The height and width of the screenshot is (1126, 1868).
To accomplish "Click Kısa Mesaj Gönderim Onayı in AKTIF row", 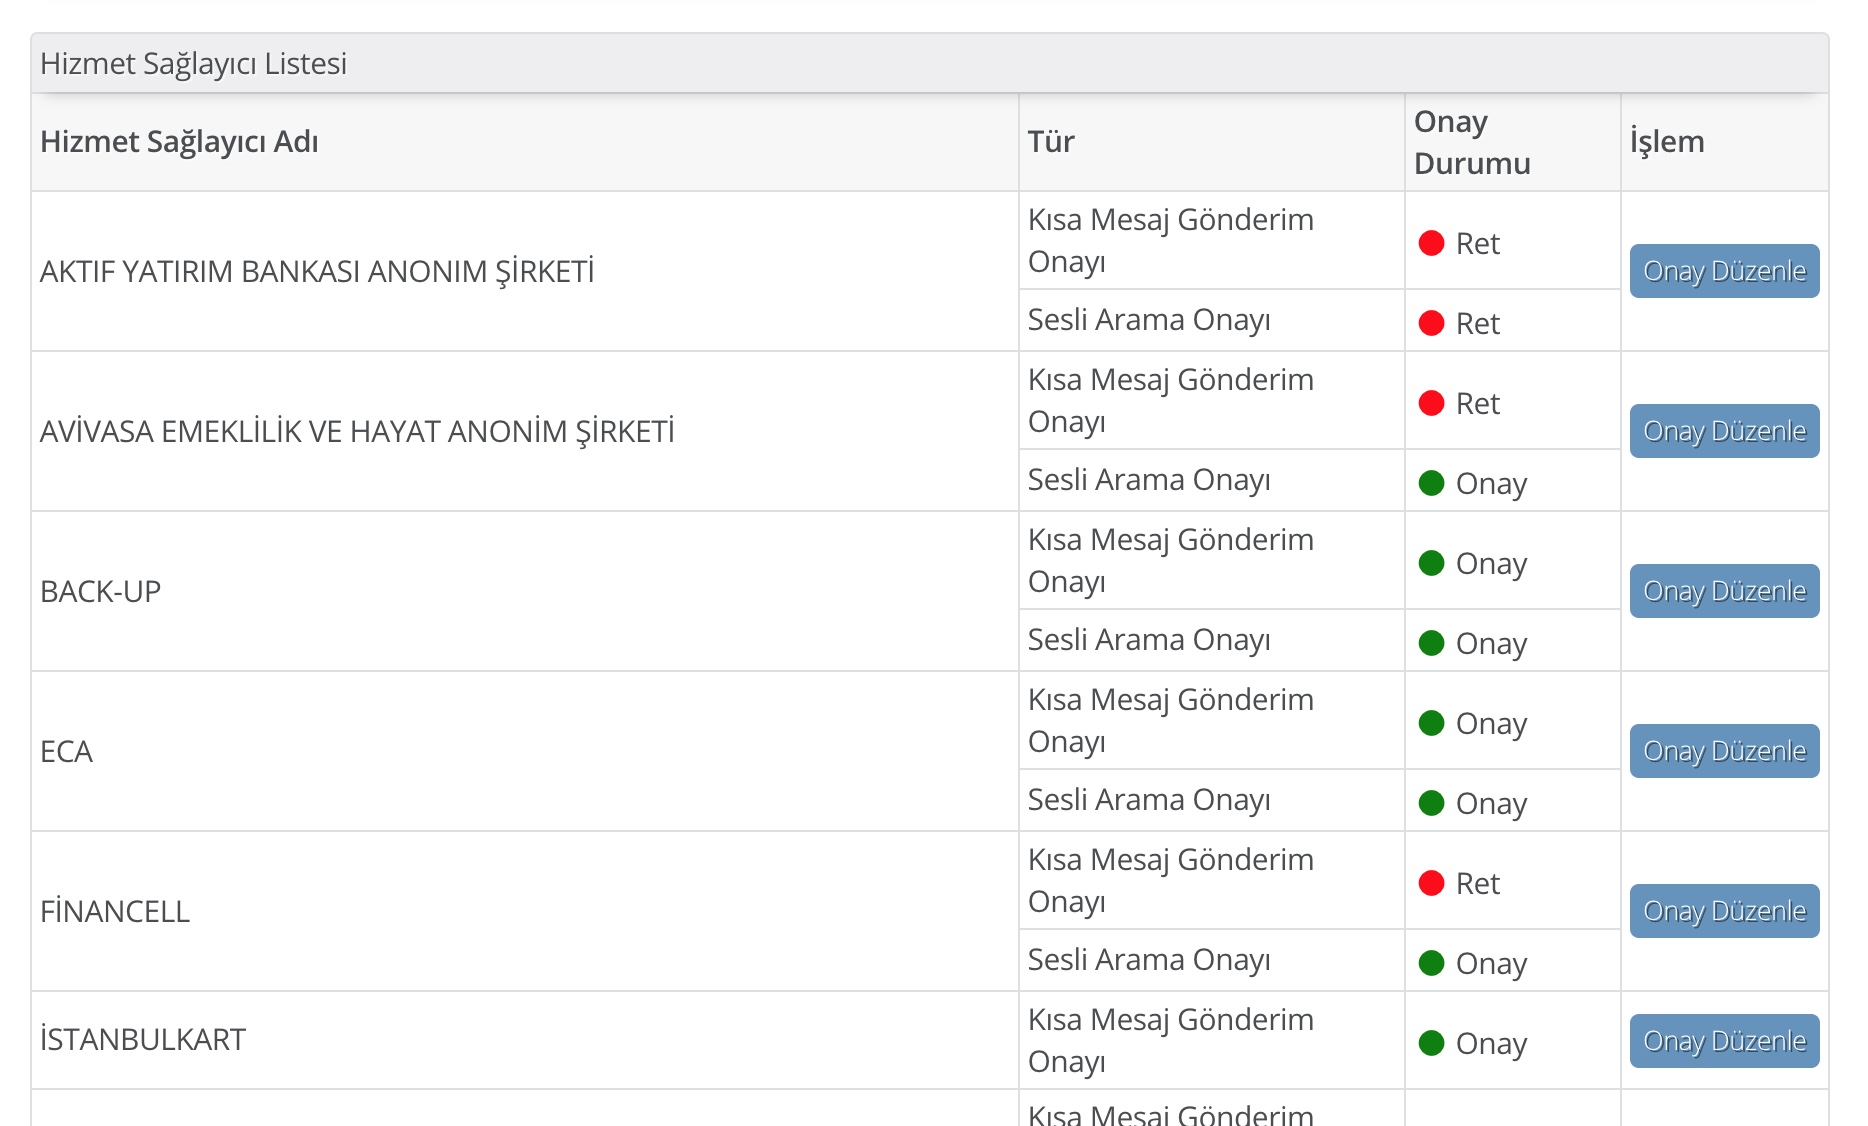I will (x=1171, y=240).
